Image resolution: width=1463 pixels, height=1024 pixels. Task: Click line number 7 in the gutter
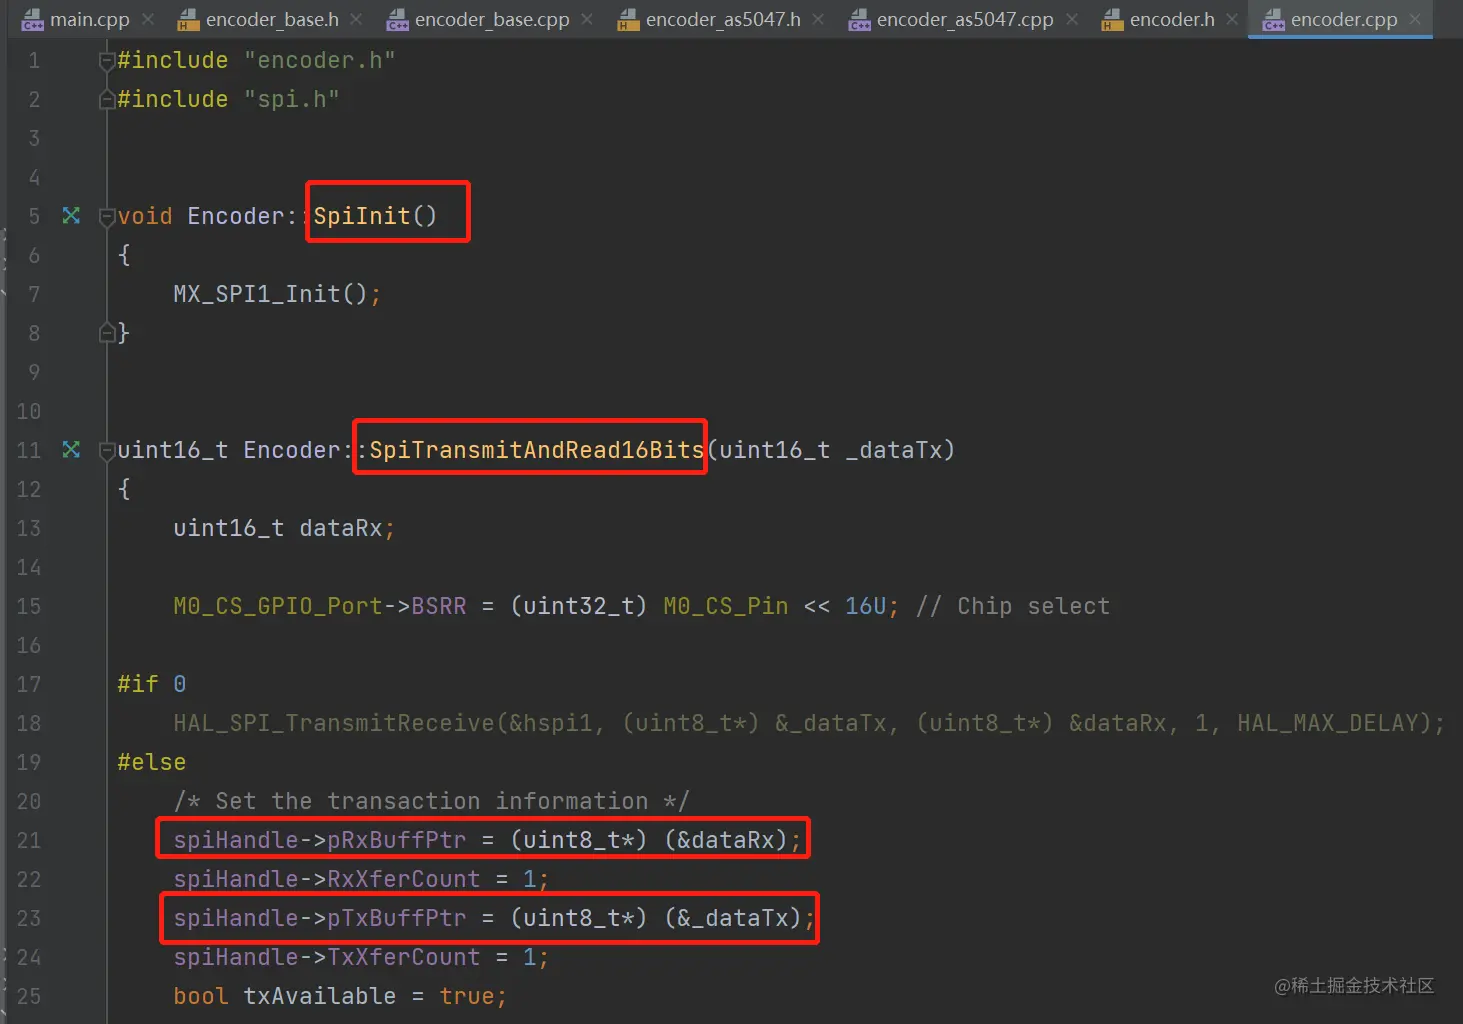(34, 294)
